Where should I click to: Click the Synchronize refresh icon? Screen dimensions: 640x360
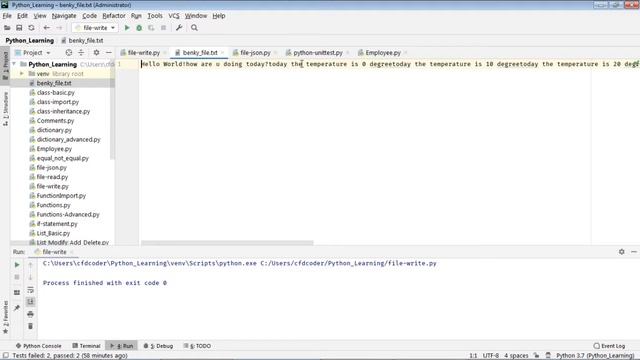(31, 28)
